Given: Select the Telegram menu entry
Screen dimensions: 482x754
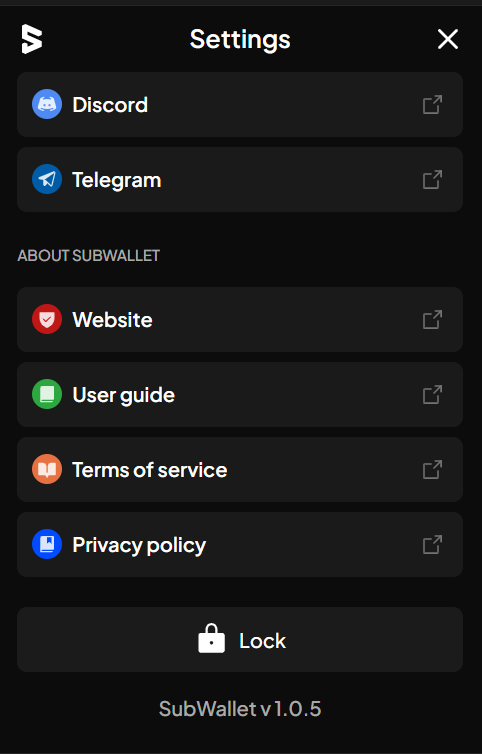Looking at the screenshot, I should click(240, 179).
